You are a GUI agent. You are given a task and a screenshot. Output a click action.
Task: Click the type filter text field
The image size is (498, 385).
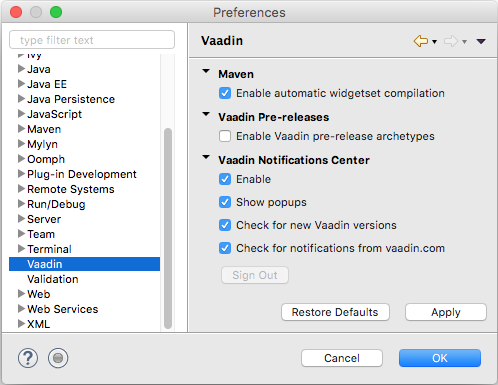[x=92, y=40]
